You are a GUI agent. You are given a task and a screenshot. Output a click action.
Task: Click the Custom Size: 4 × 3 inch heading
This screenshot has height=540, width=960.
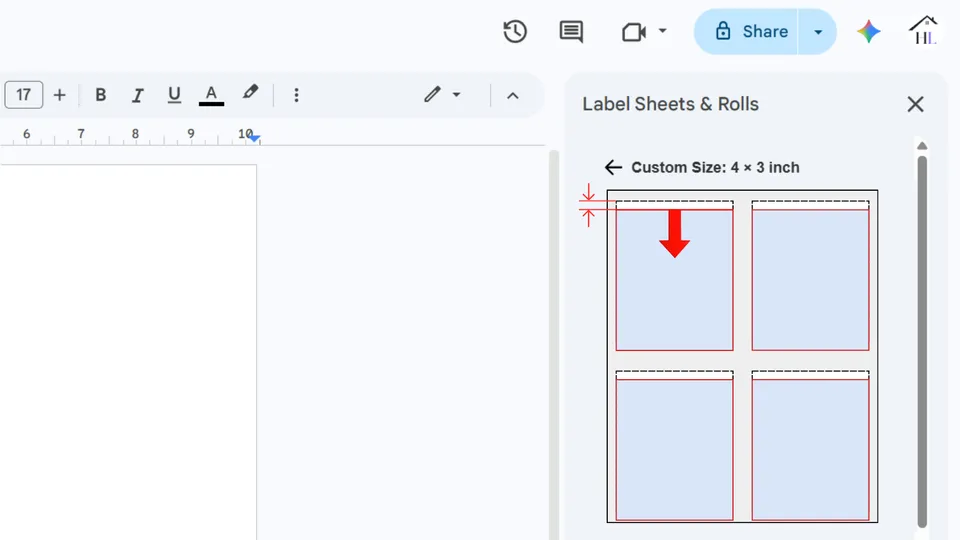coord(715,167)
